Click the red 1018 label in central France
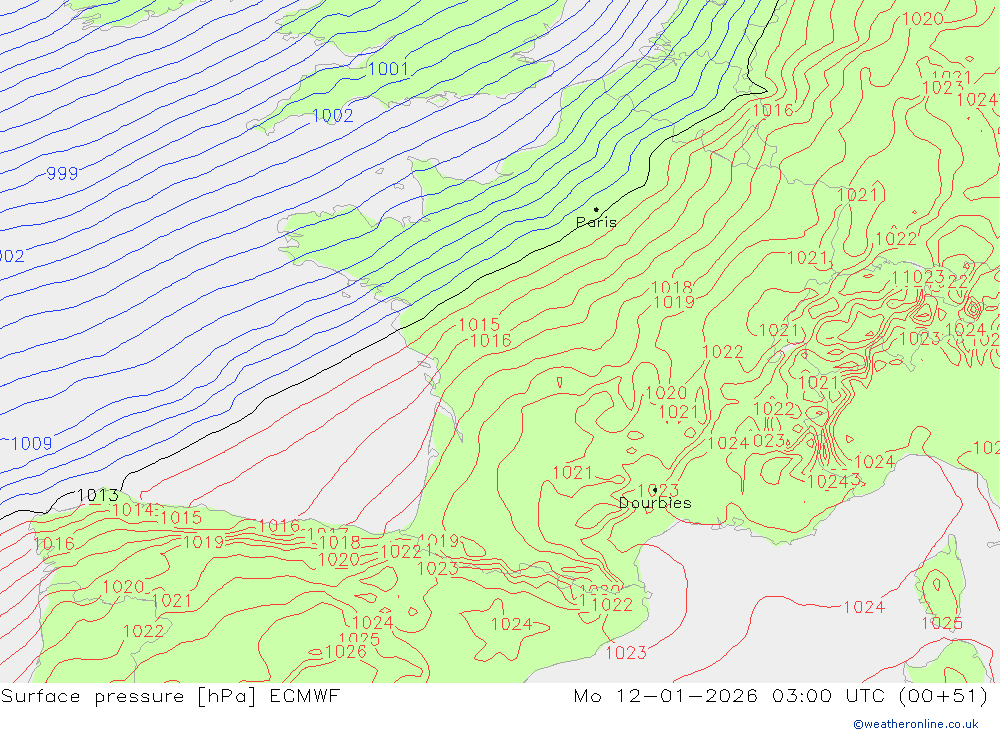Viewport: 1000px width, 733px height. click(x=672, y=288)
